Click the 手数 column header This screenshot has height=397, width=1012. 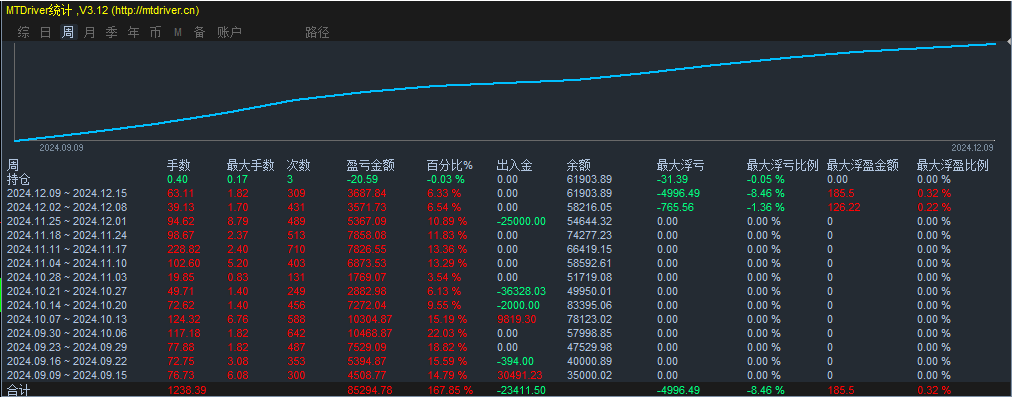click(179, 165)
